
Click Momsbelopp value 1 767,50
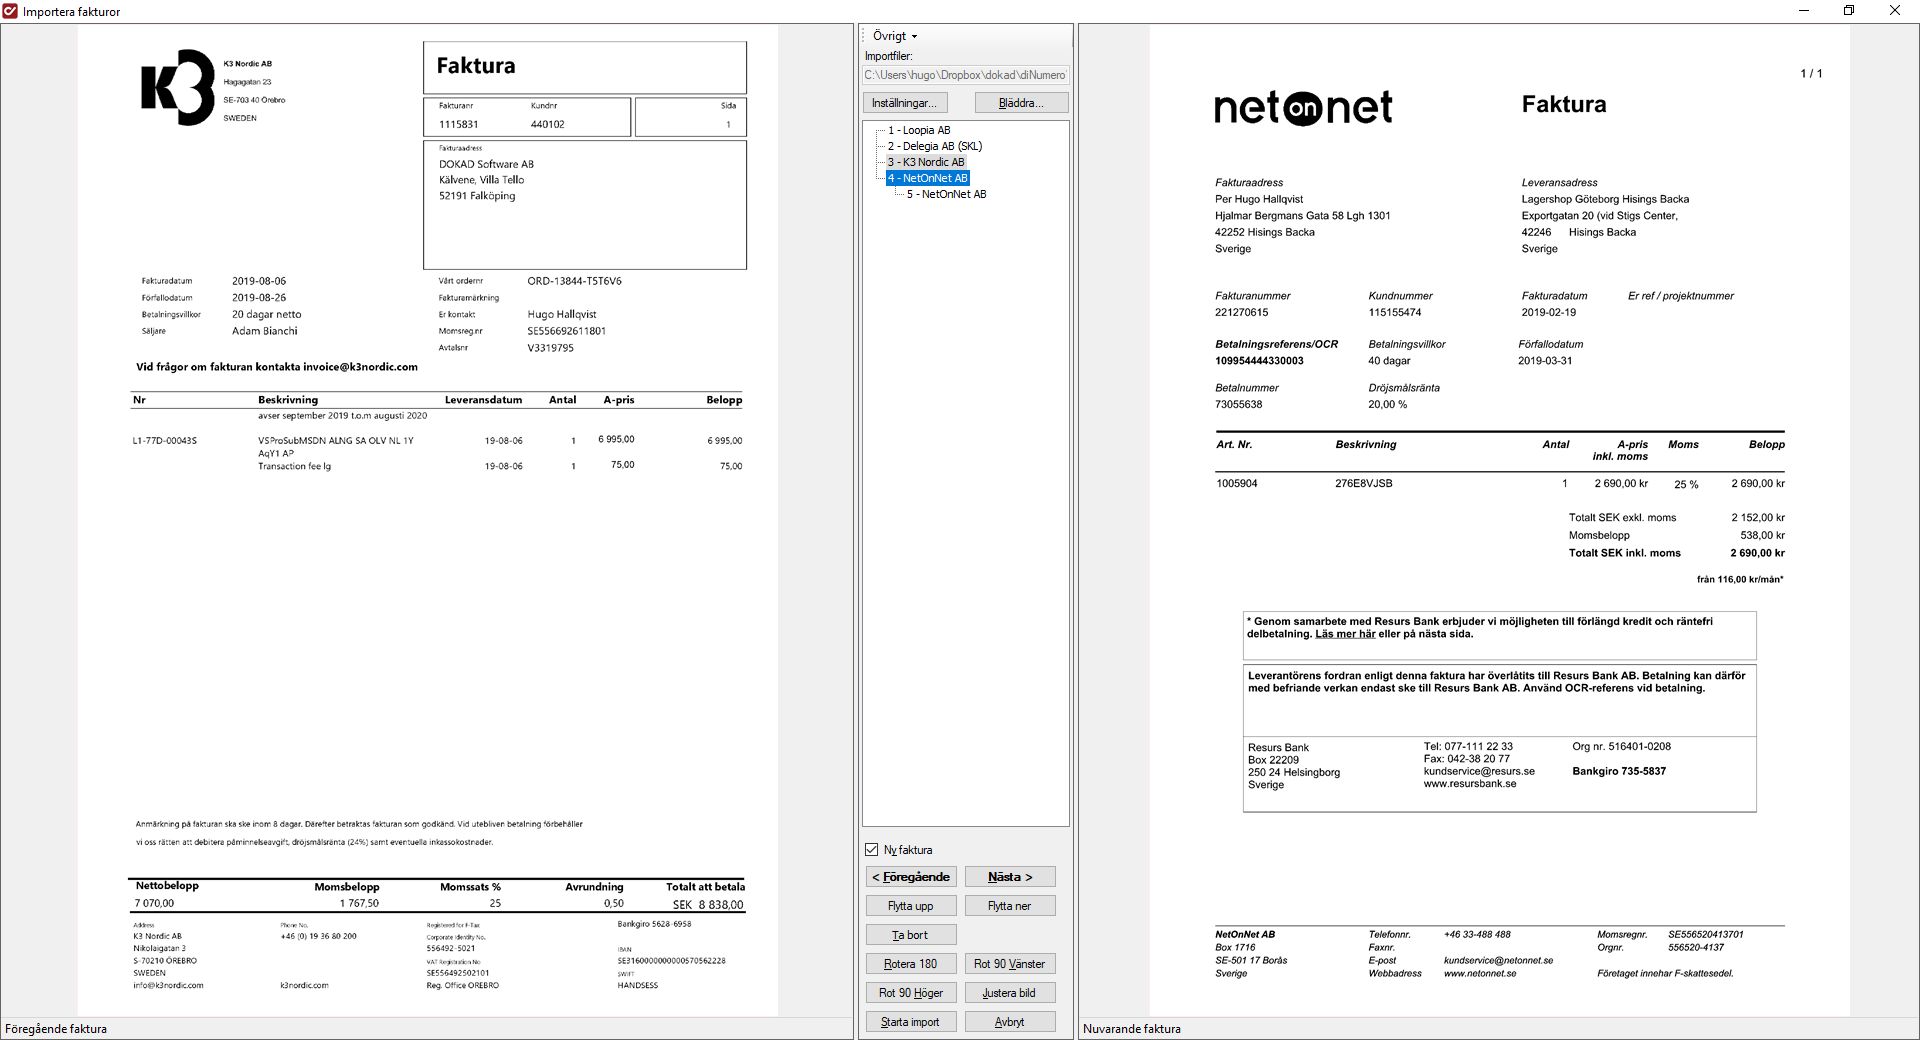point(359,904)
